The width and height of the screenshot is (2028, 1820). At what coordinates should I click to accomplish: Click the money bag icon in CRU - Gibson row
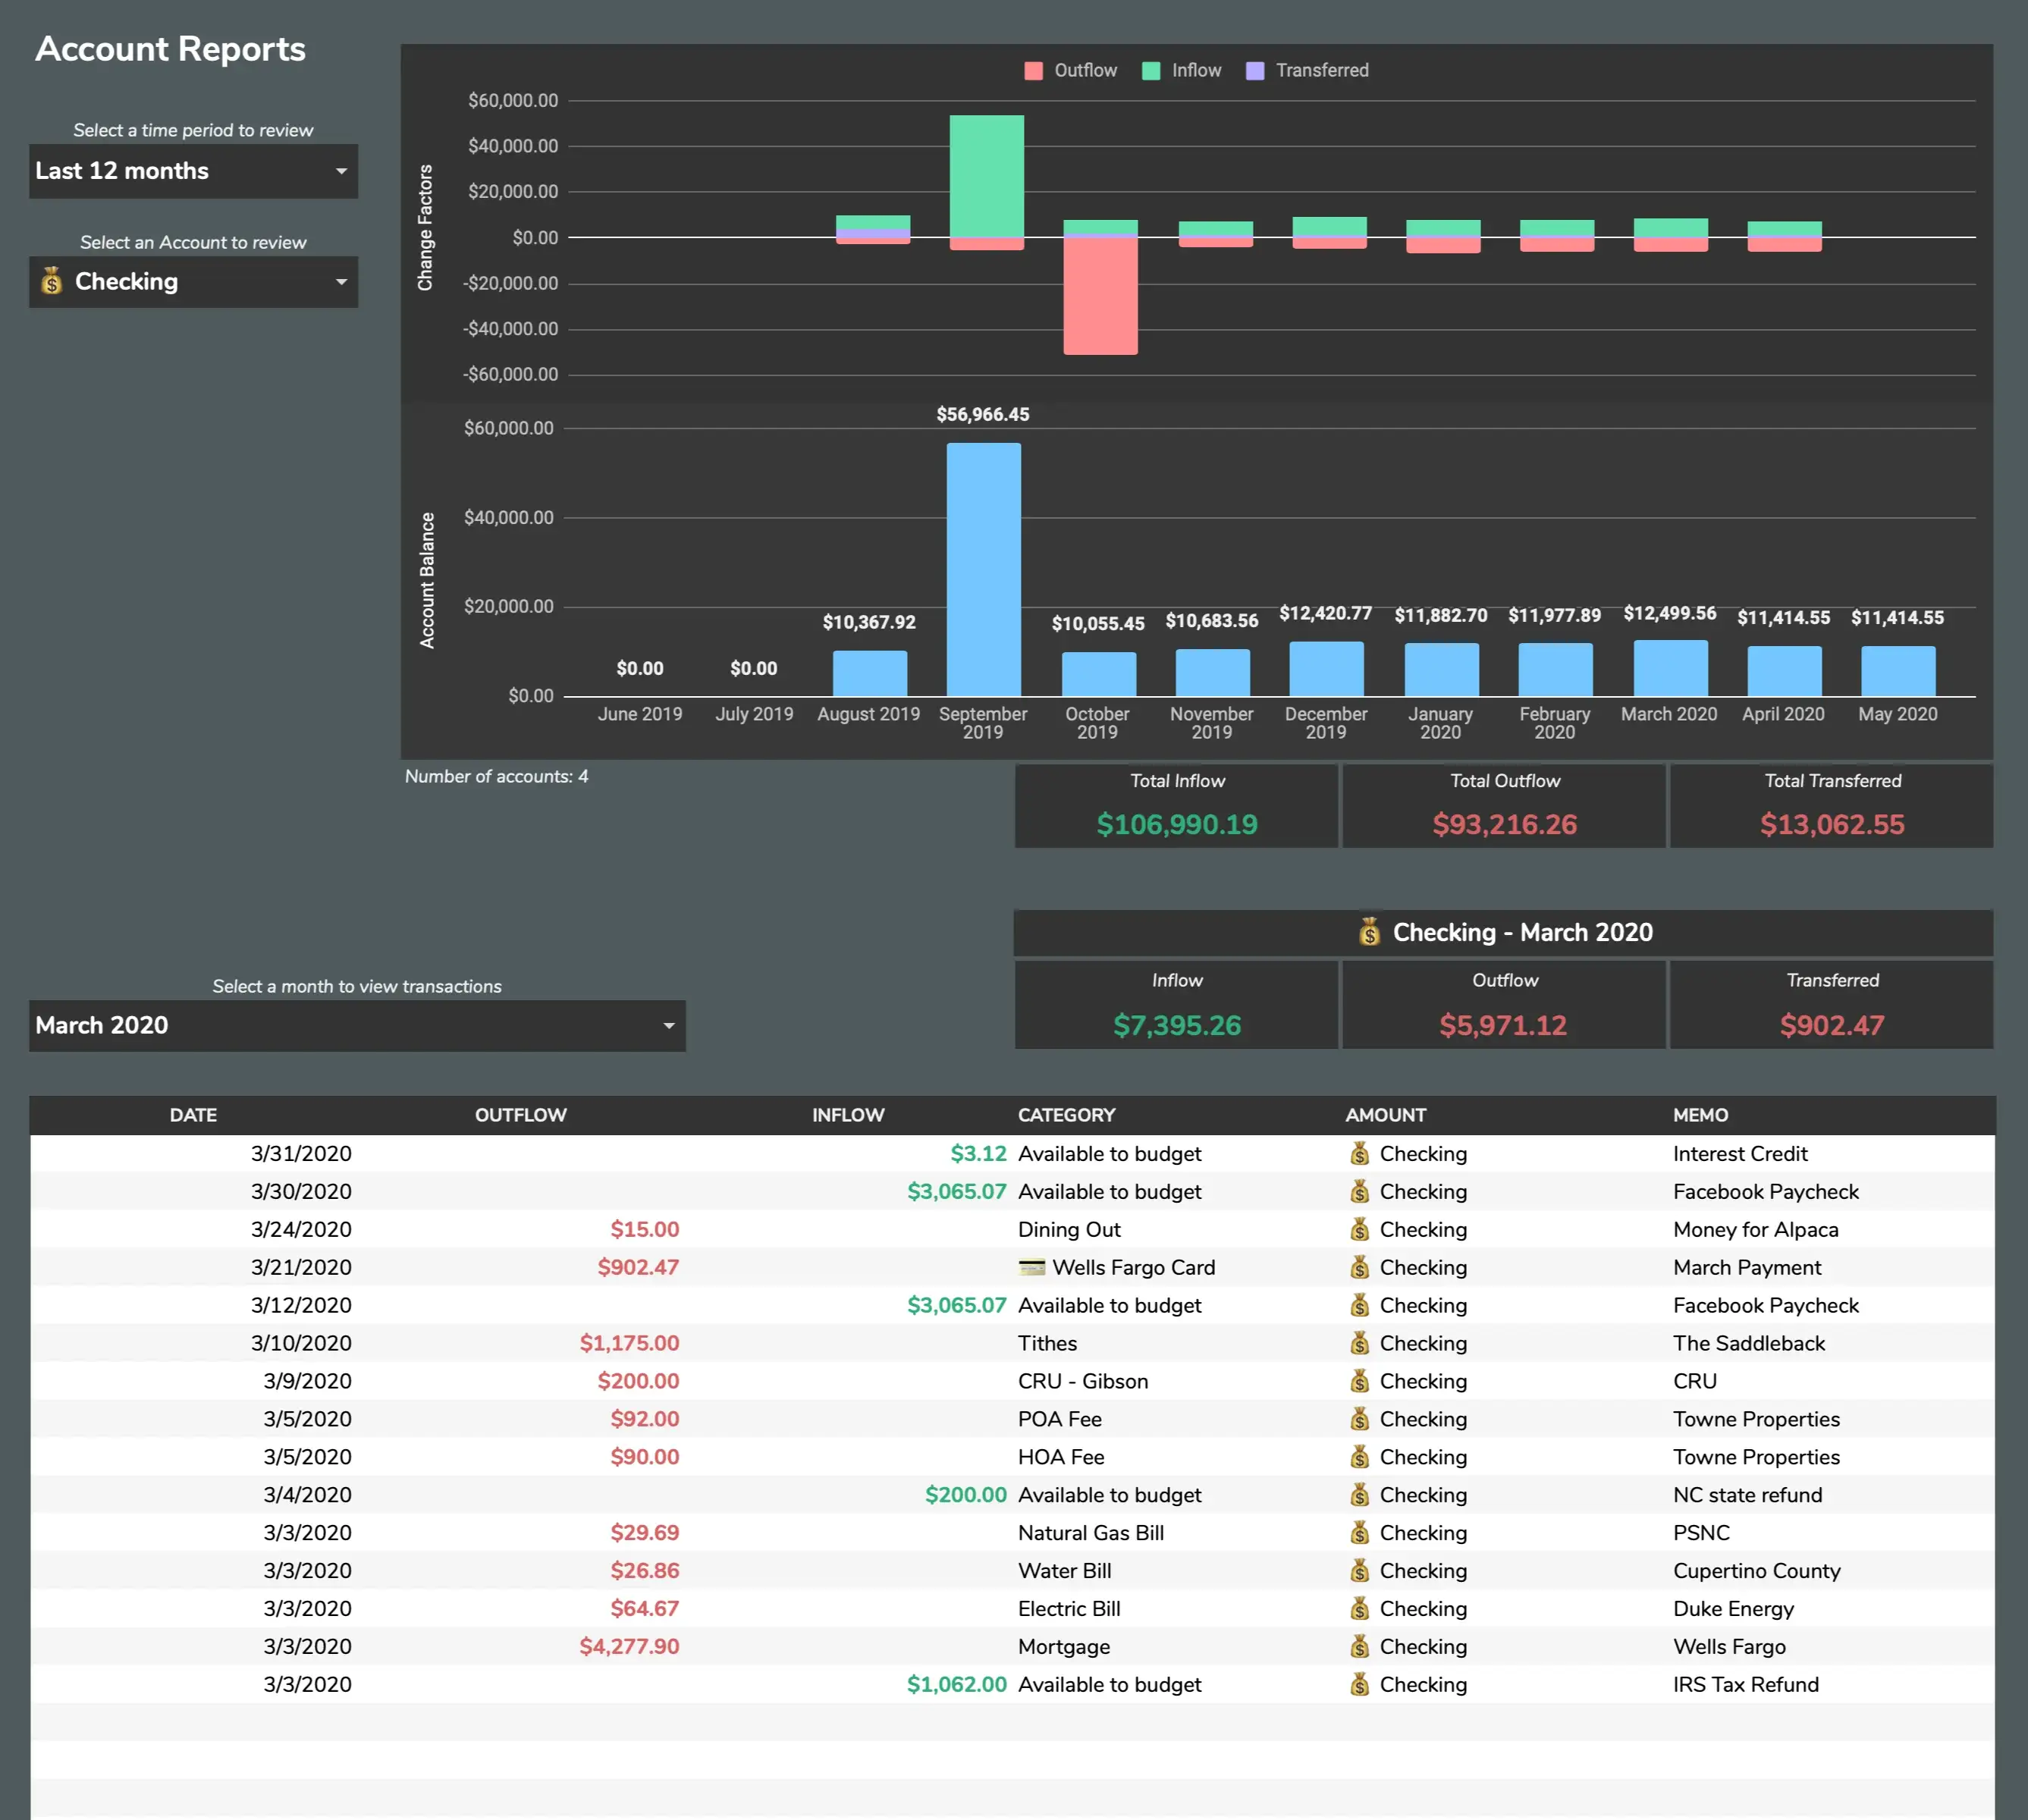coord(1359,1381)
